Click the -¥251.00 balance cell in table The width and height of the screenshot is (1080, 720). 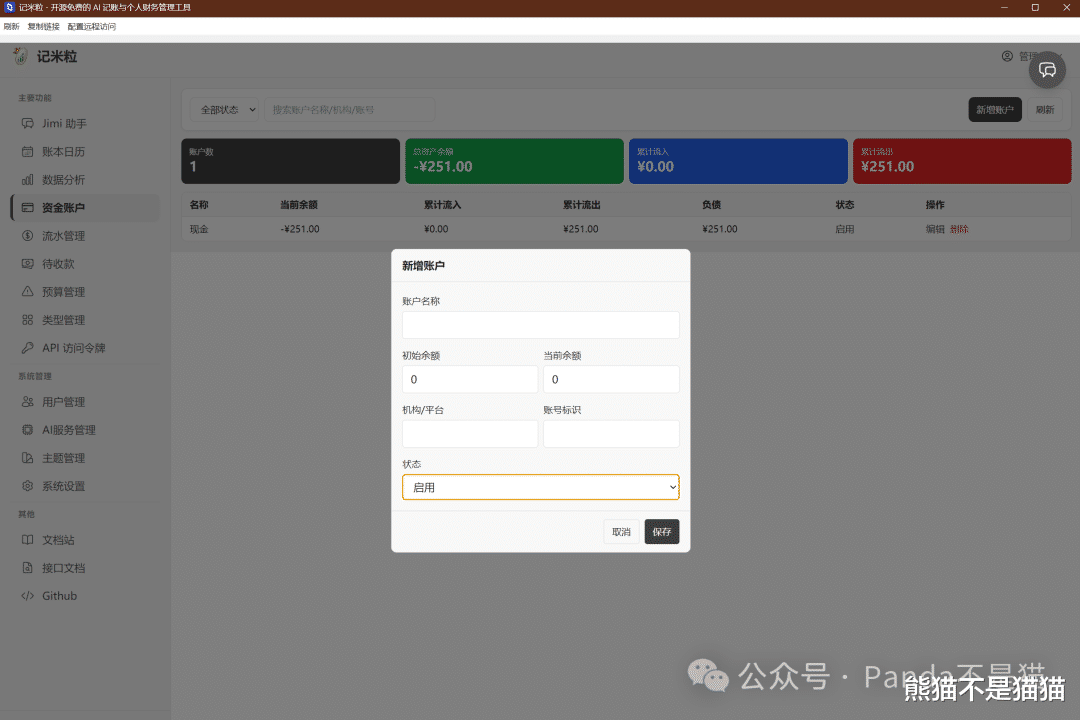click(300, 229)
